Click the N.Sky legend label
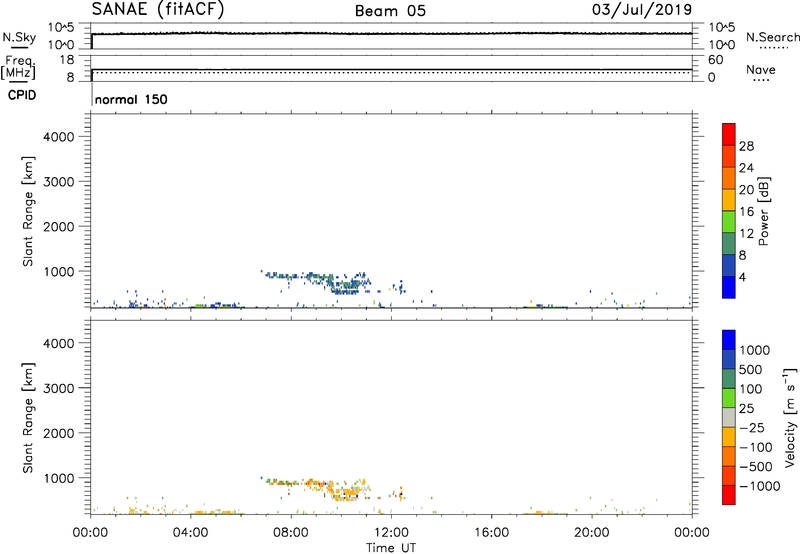 [19, 37]
